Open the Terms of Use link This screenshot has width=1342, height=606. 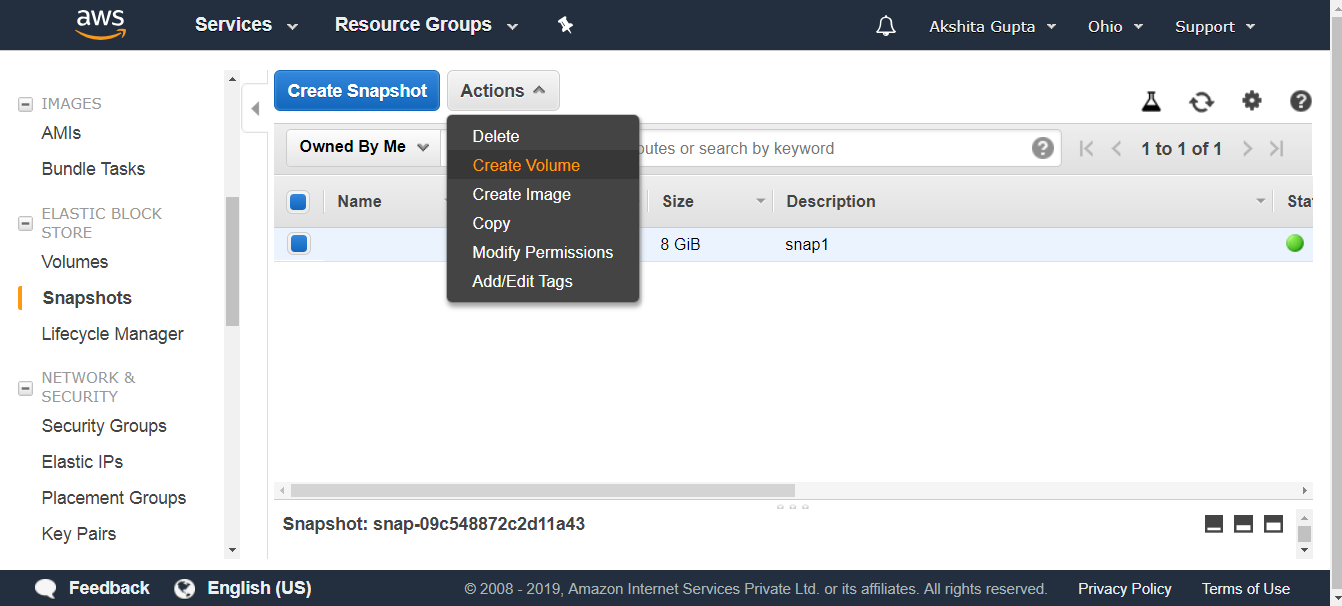1246,589
